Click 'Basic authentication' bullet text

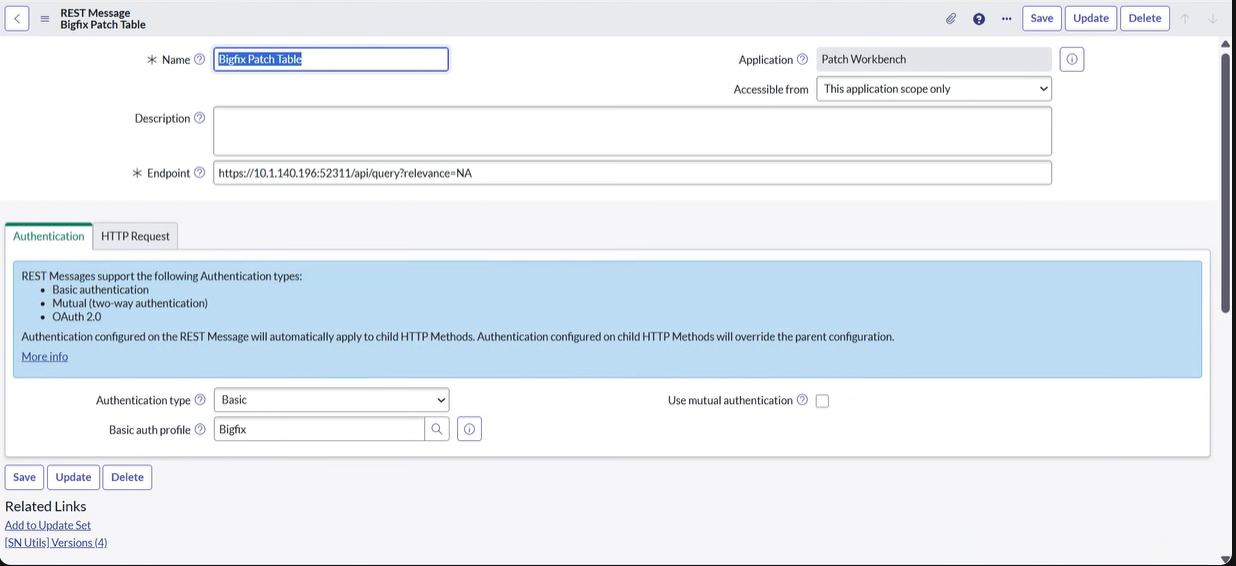101,290
